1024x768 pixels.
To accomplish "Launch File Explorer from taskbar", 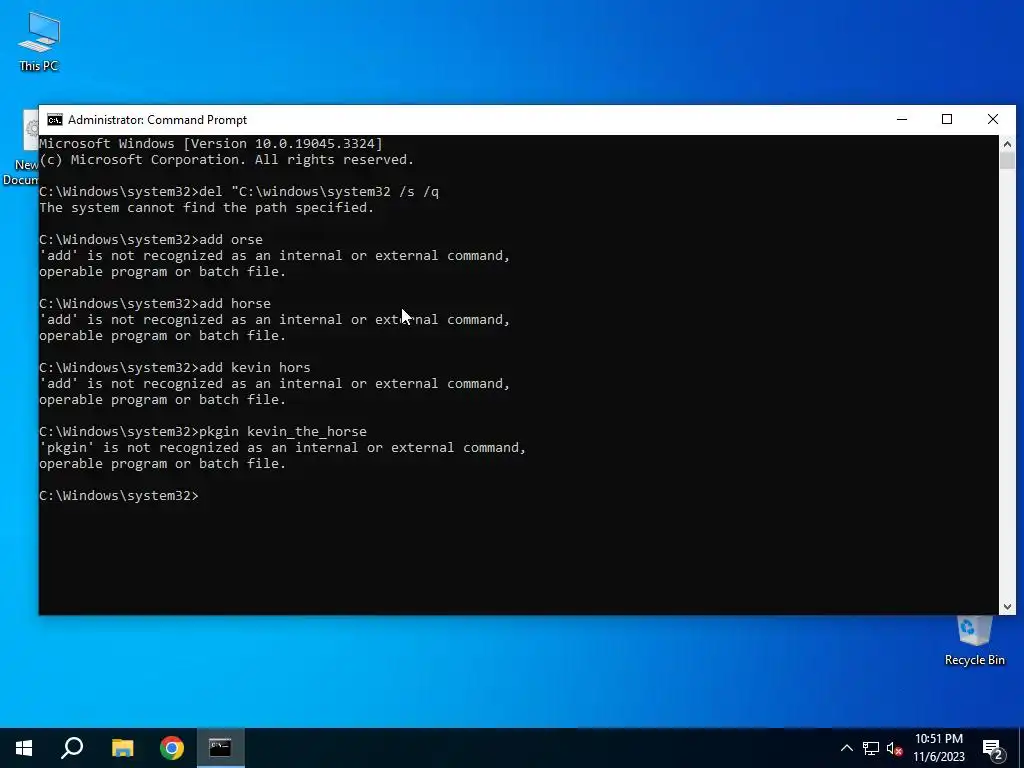I will click(x=122, y=748).
